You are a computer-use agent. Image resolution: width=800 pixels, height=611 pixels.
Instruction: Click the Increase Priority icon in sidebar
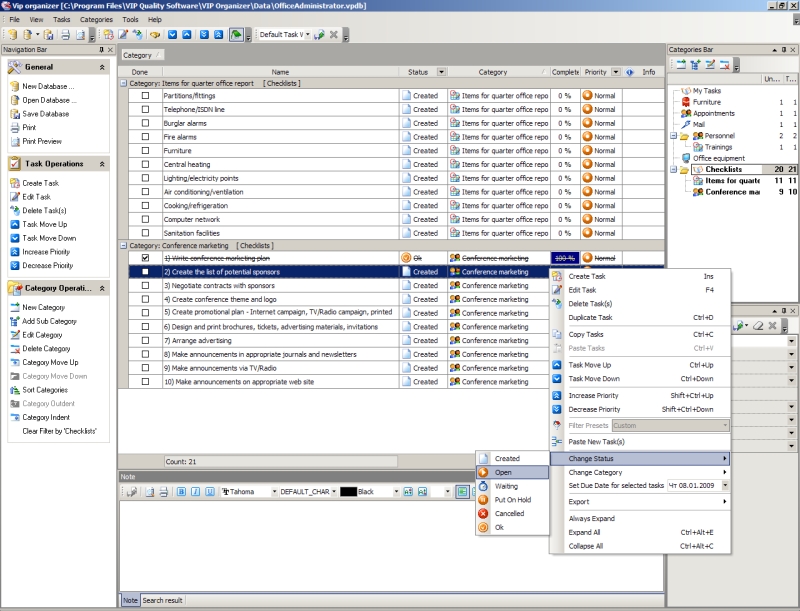tap(14, 252)
